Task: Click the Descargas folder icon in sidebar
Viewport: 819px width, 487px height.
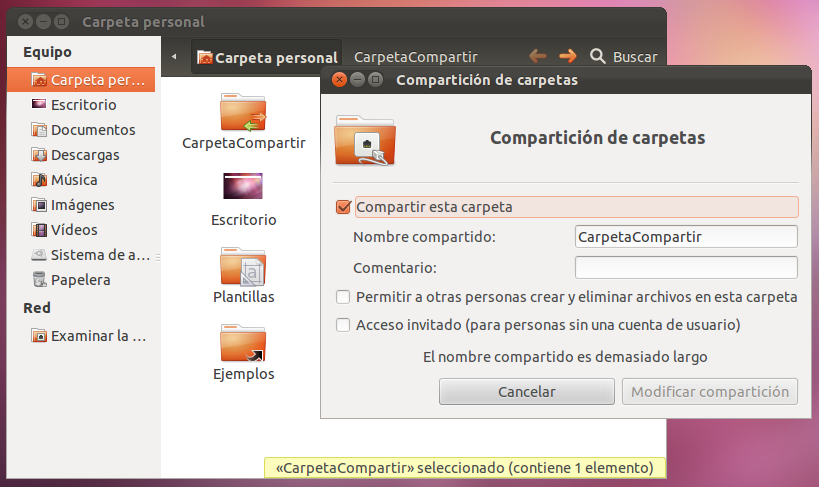Action: point(39,154)
